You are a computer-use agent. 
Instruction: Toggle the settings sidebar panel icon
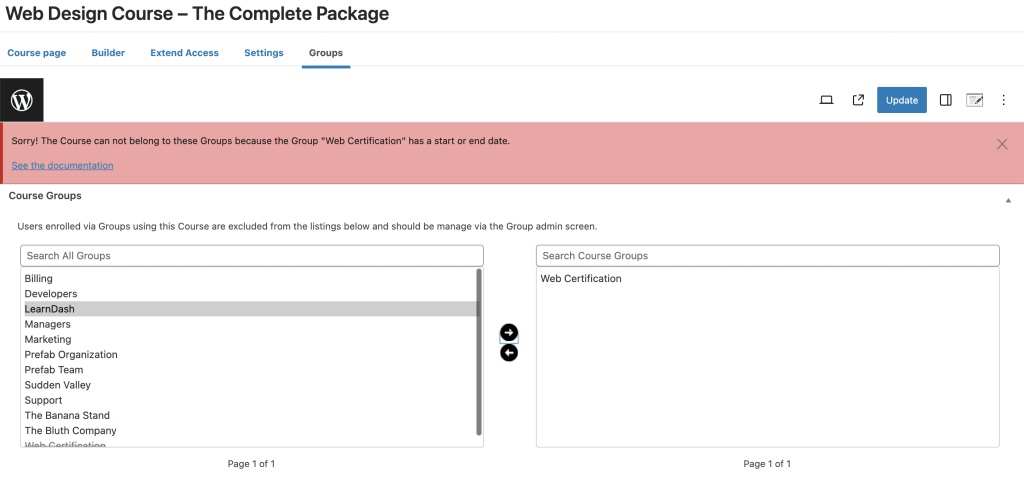(945, 100)
